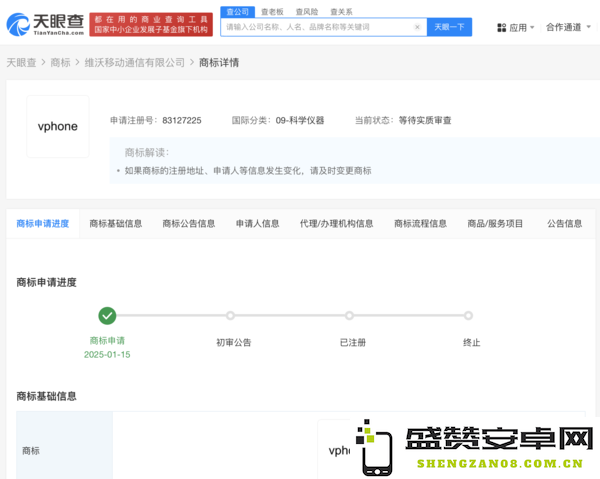
Task: Click the 2025-01-15 application date
Action: click(107, 355)
